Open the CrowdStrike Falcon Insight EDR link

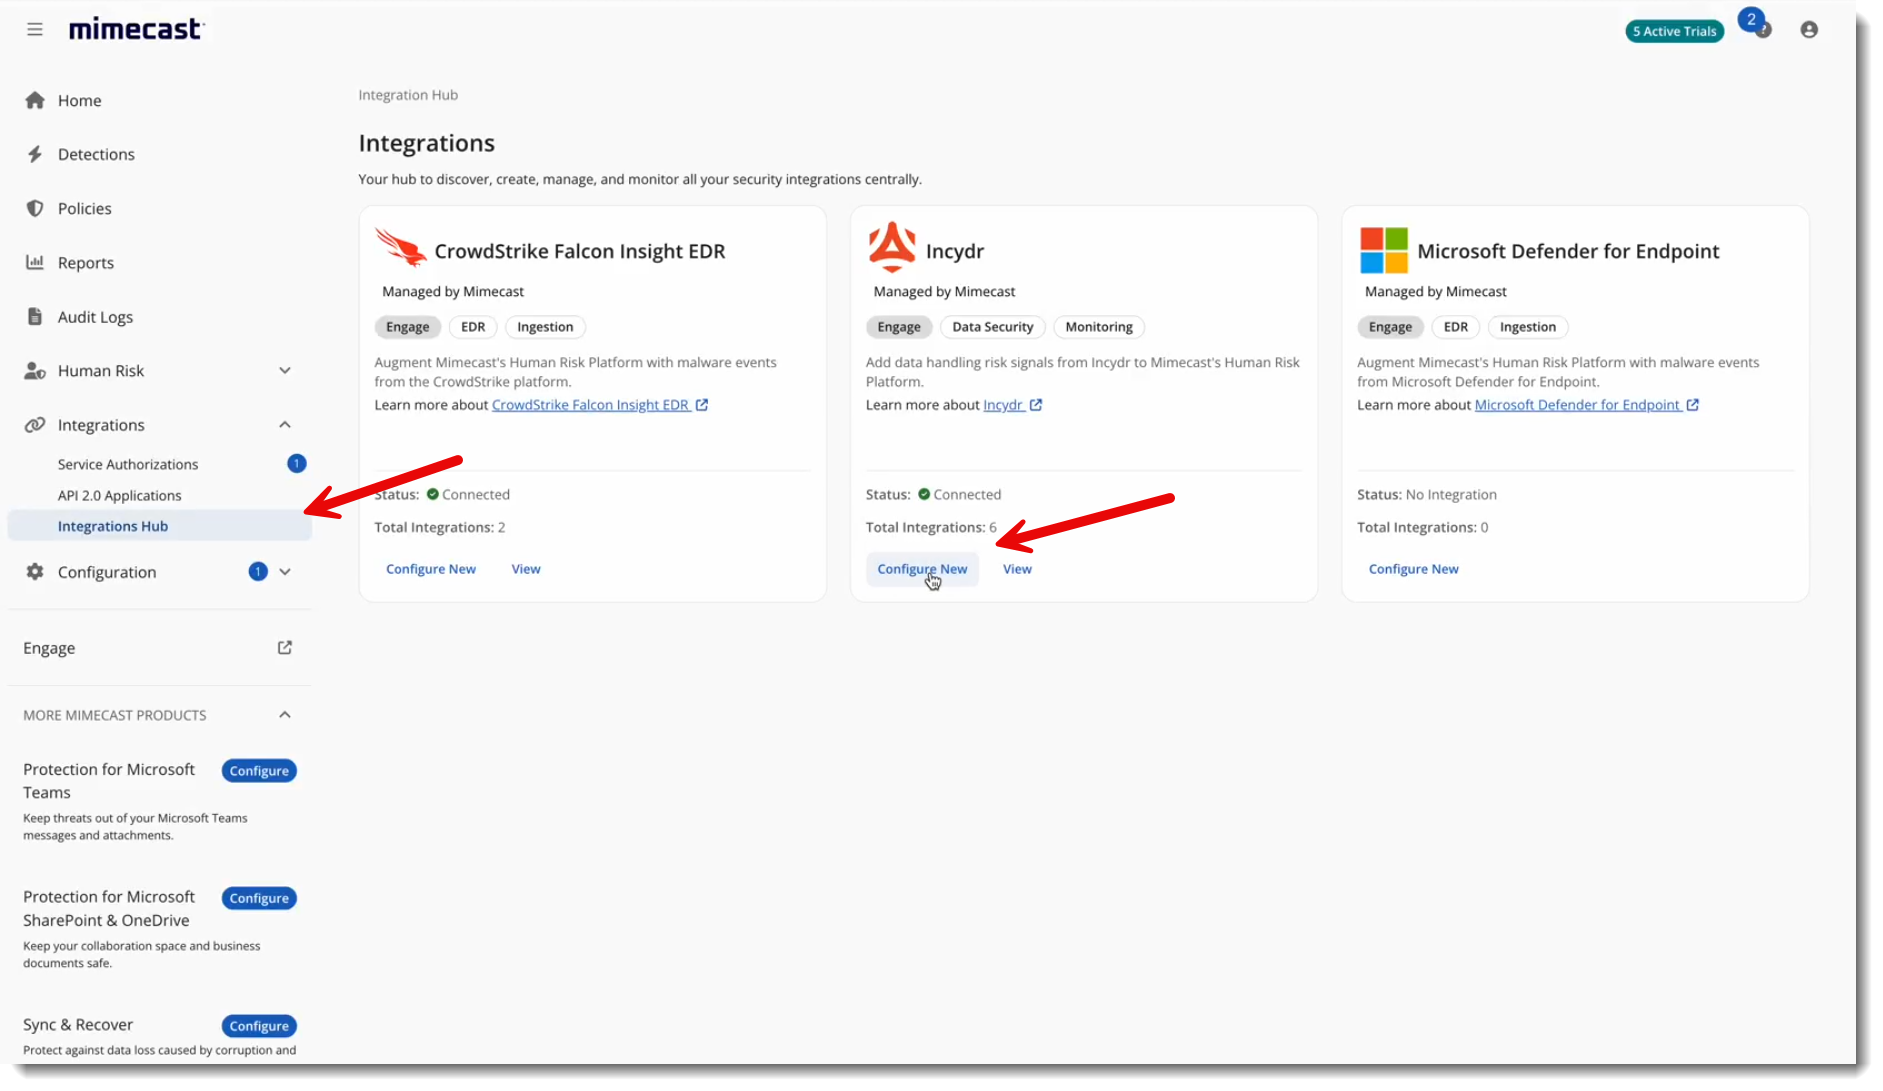(x=592, y=404)
